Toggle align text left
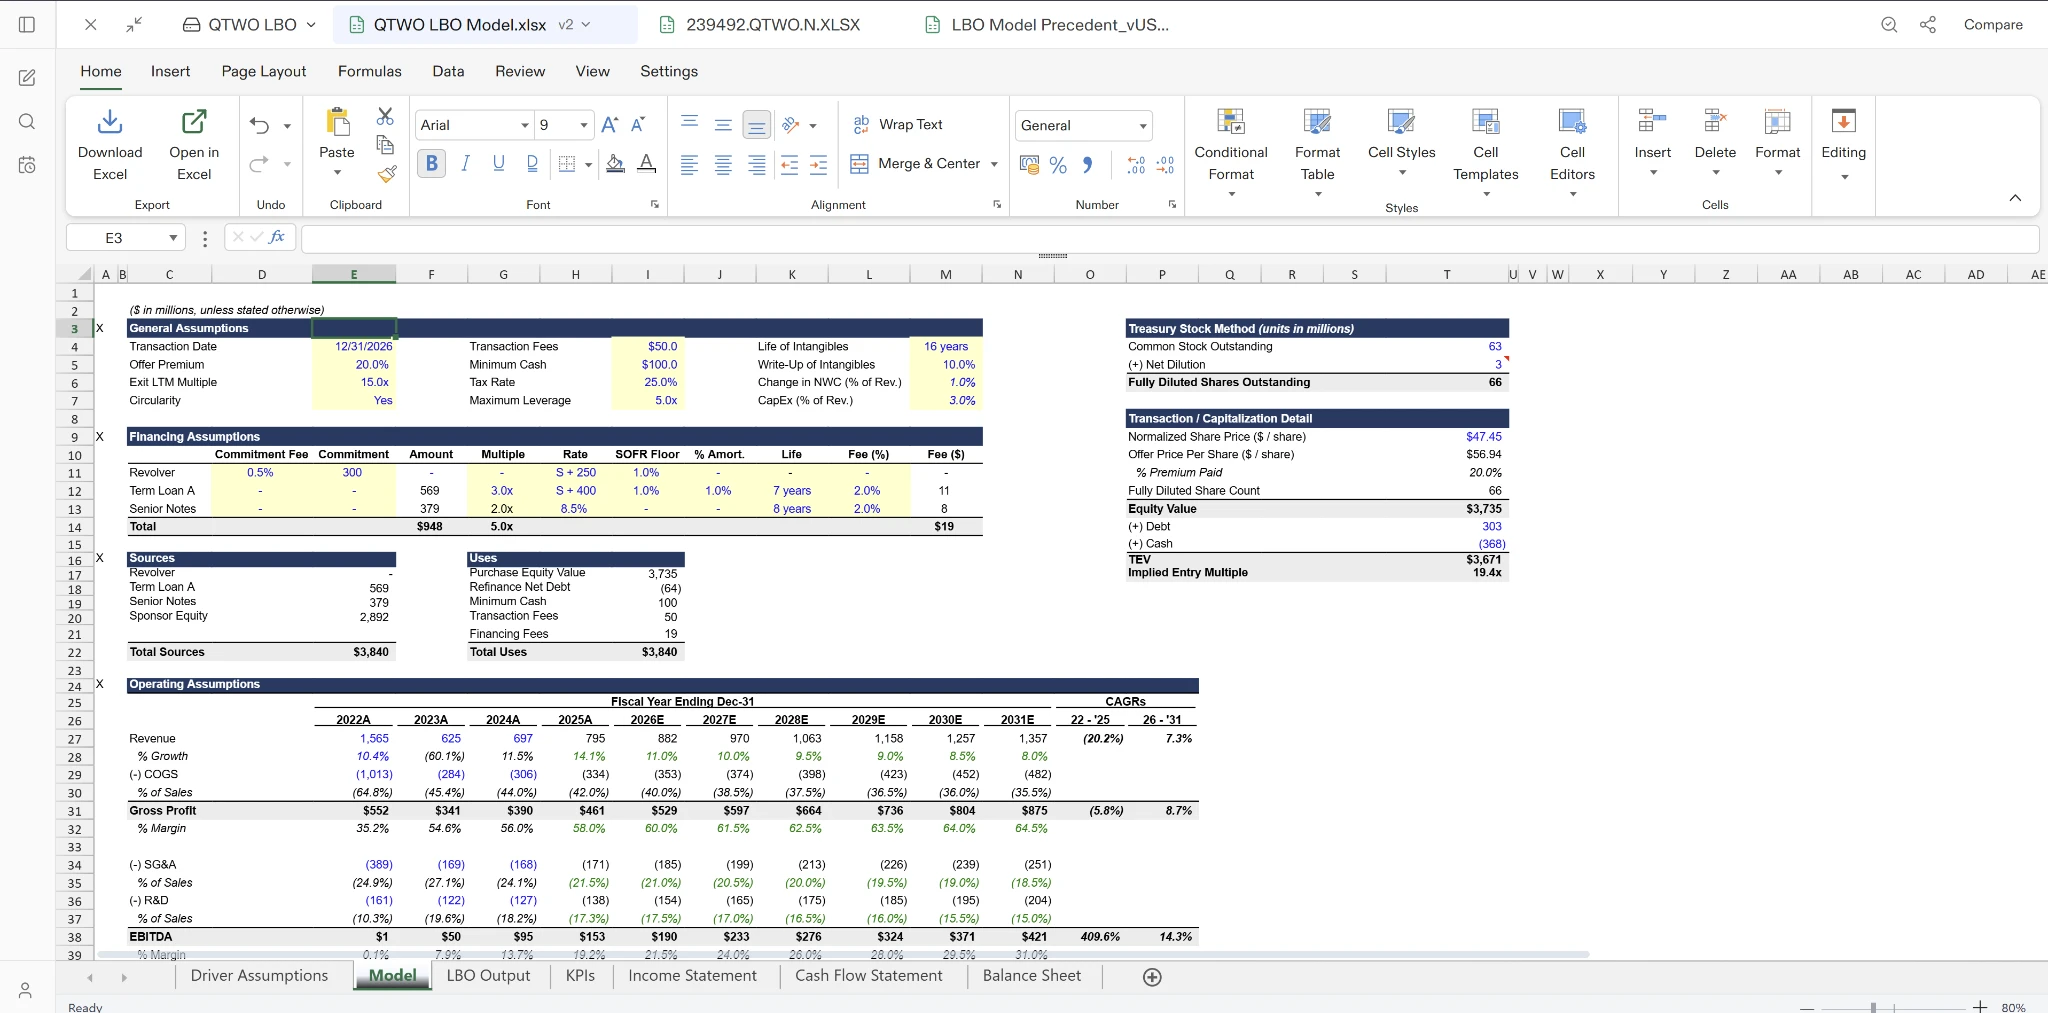 (x=689, y=165)
